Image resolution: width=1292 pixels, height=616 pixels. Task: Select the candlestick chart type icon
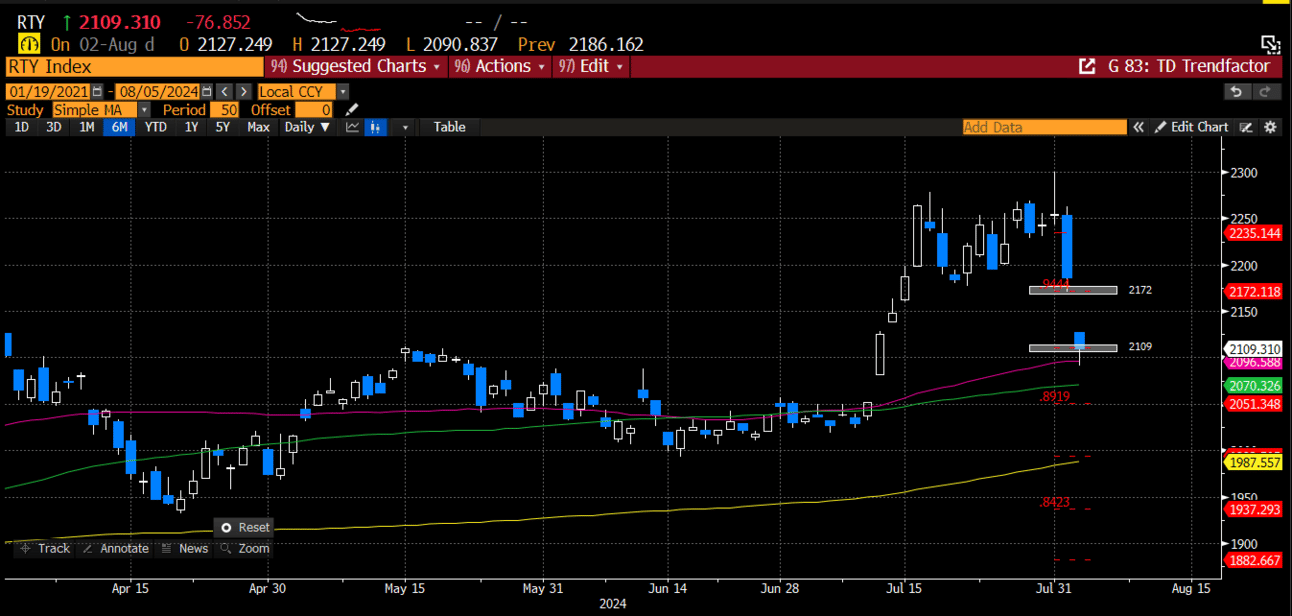point(376,127)
